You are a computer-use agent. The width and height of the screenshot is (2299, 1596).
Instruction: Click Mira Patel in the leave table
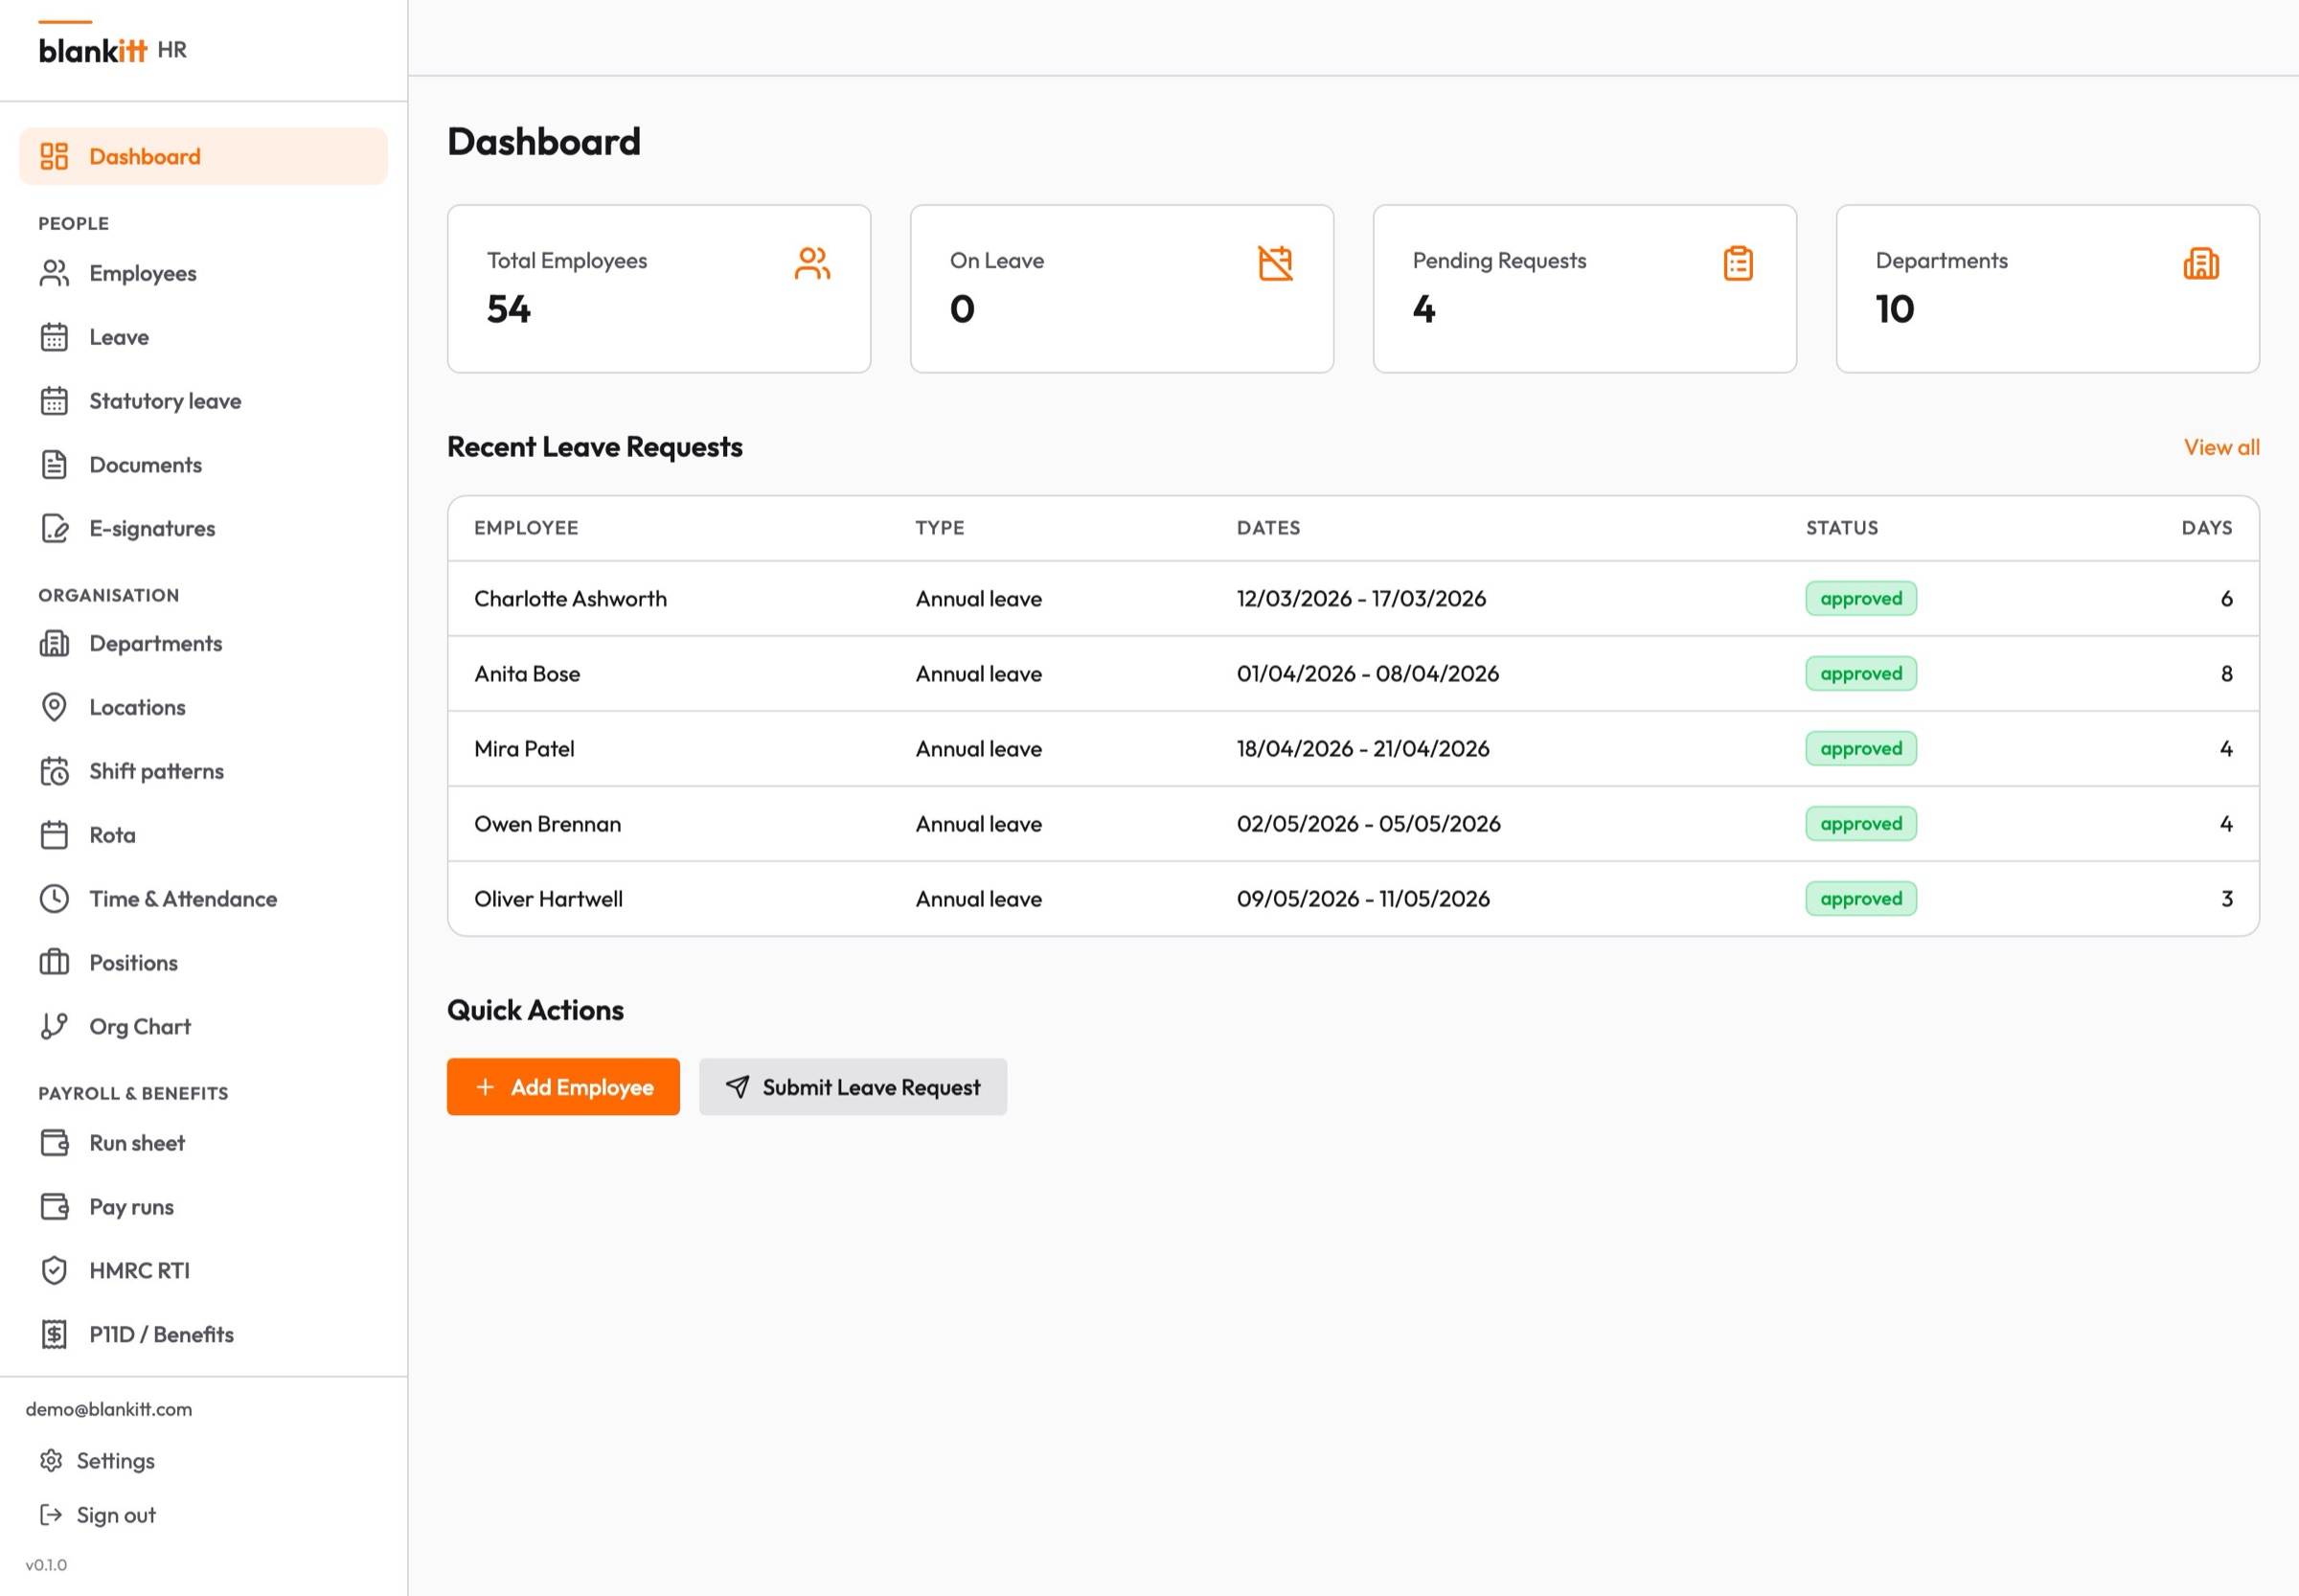[524, 748]
